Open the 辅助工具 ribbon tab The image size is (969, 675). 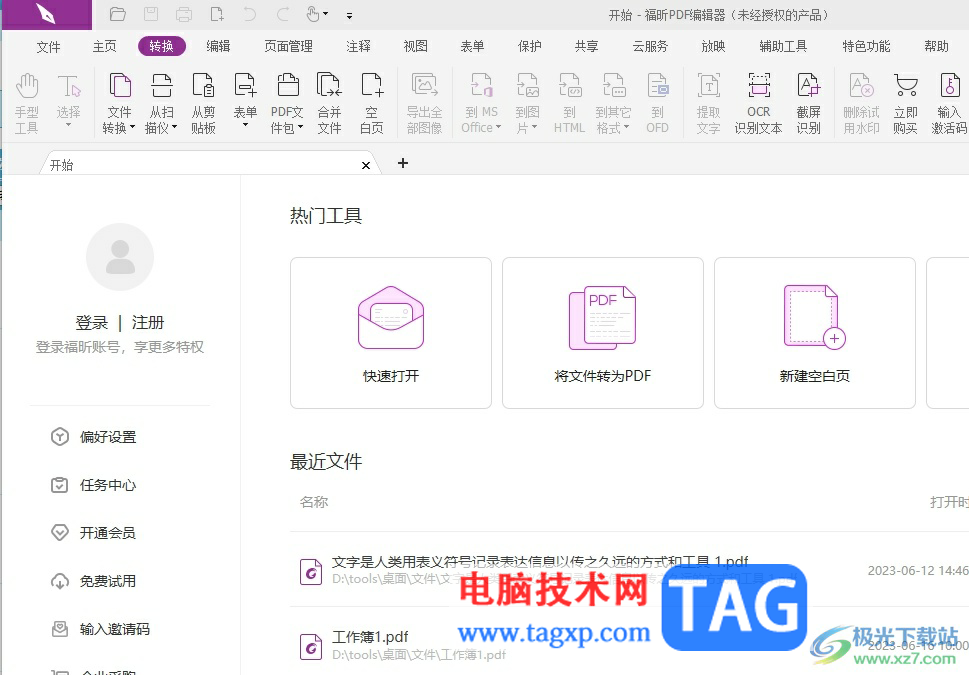783,46
